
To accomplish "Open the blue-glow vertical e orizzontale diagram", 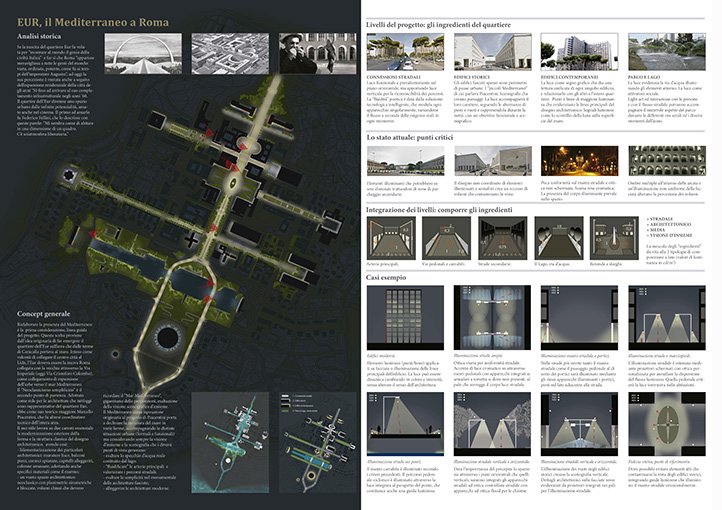I will tap(579, 424).
